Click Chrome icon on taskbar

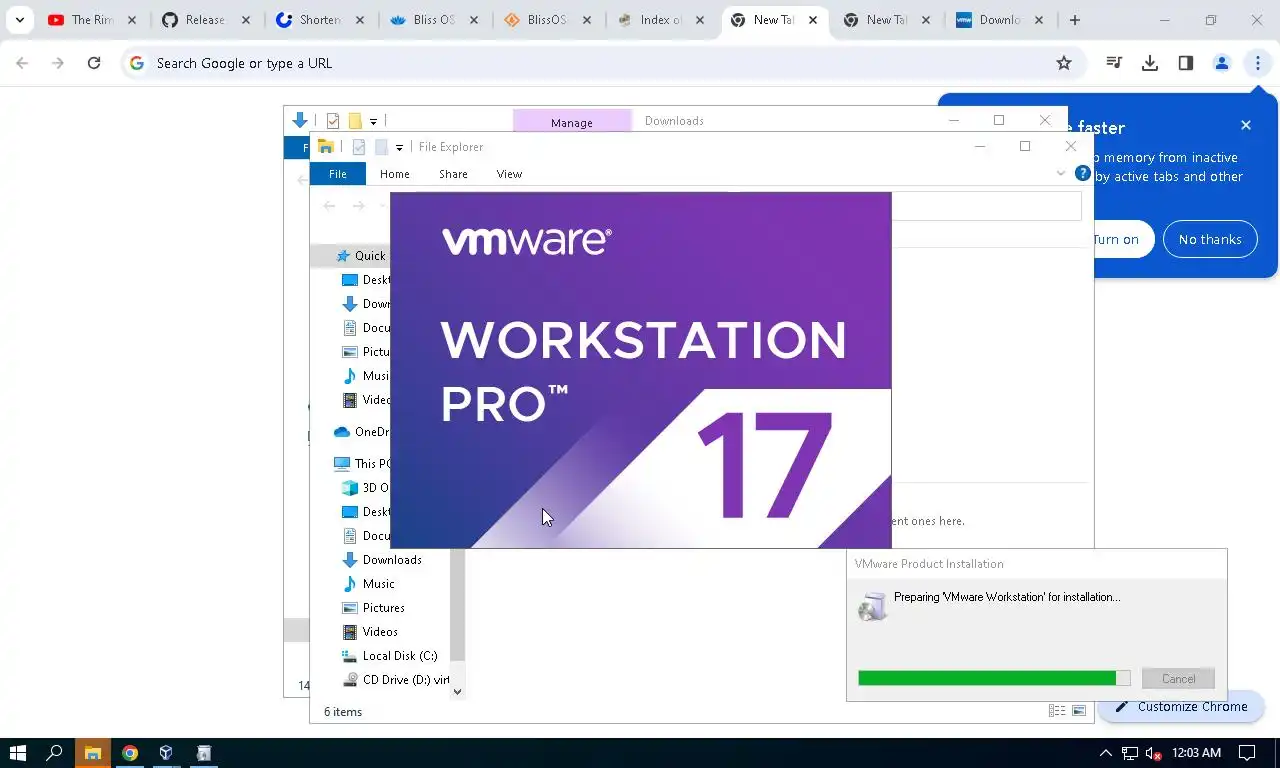[x=130, y=753]
